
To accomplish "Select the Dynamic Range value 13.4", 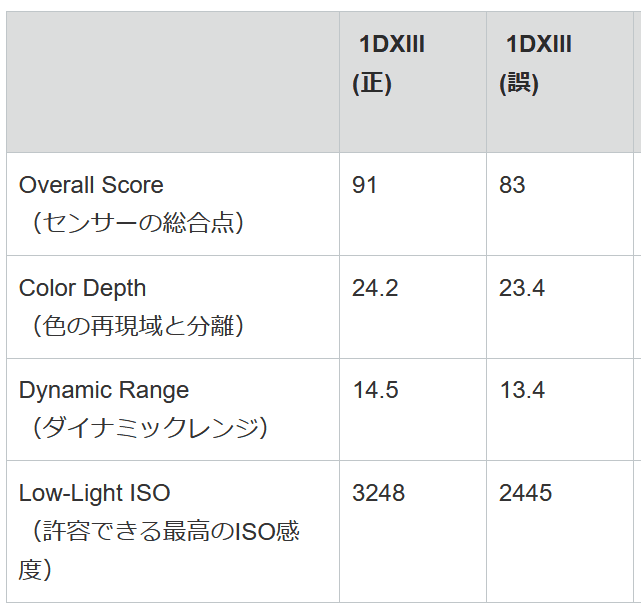I will [522, 390].
